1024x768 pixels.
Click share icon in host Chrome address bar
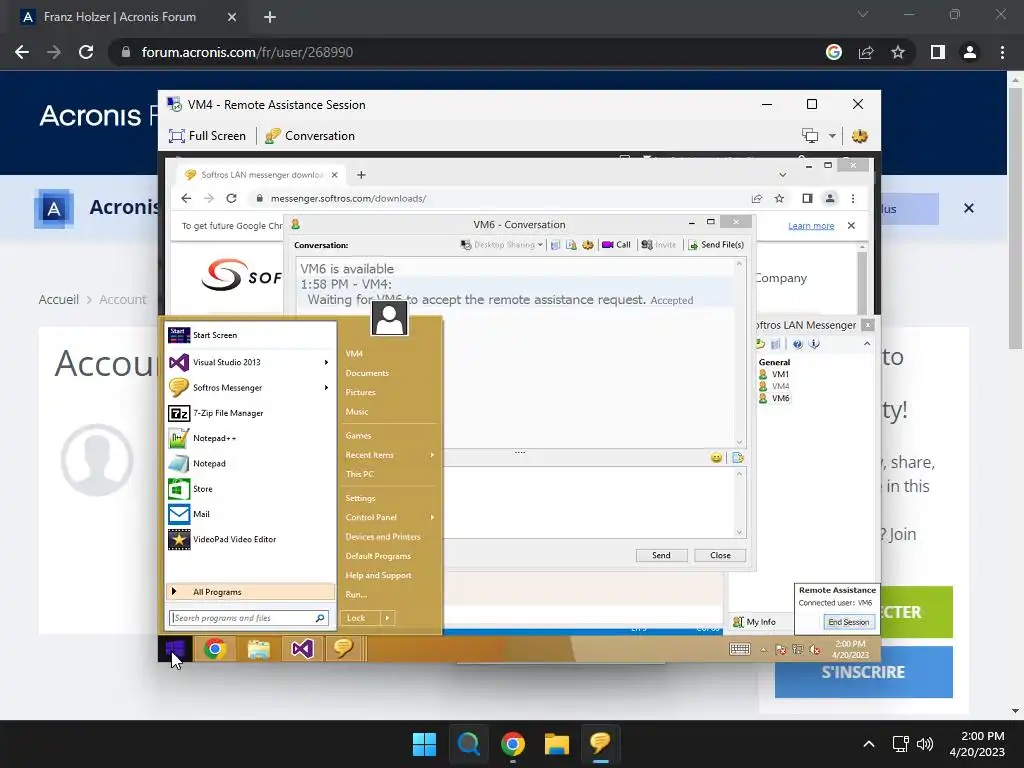pos(866,52)
